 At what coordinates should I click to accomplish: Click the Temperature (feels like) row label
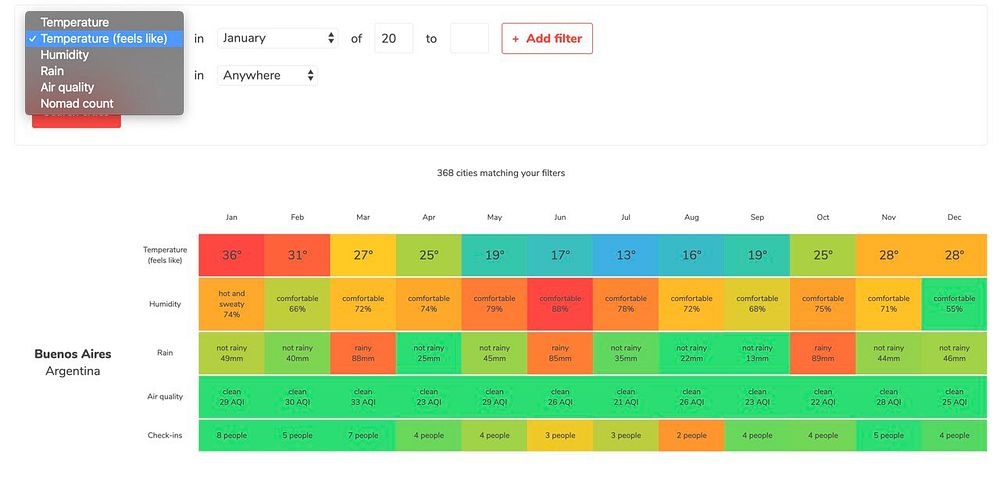tap(165, 255)
